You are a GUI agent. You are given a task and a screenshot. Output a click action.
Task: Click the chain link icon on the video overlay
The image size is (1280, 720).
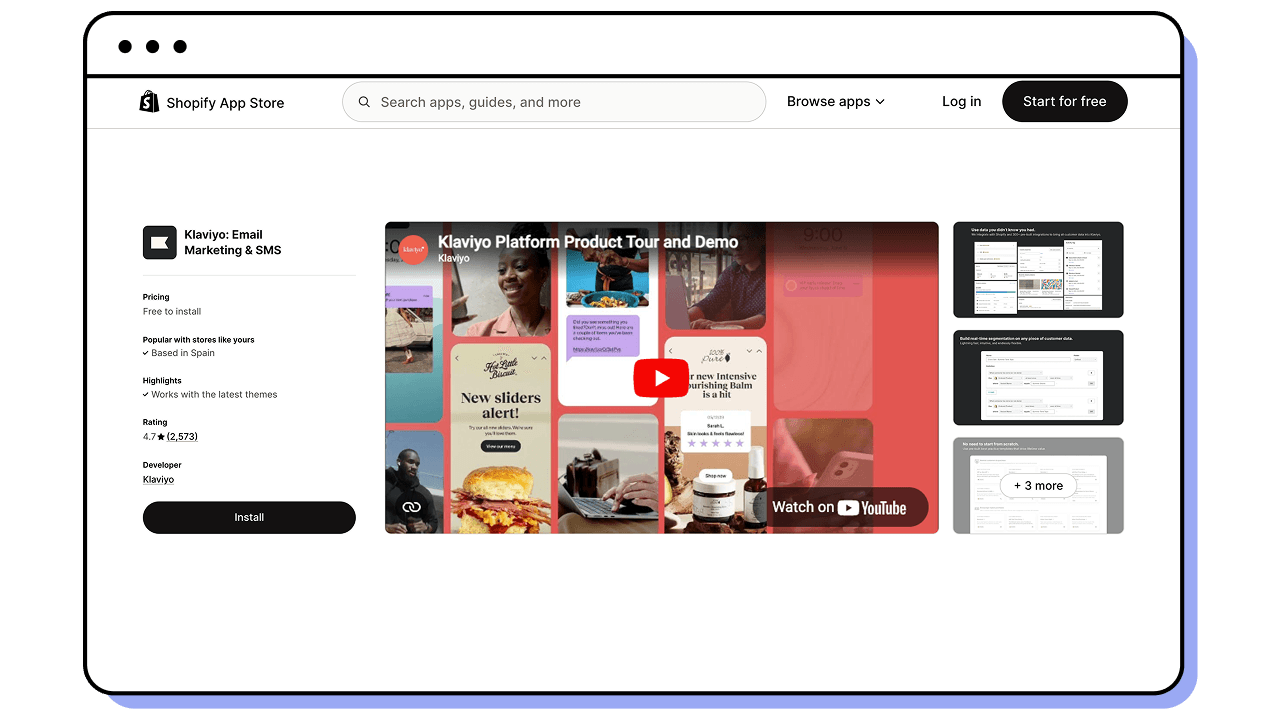pos(412,506)
